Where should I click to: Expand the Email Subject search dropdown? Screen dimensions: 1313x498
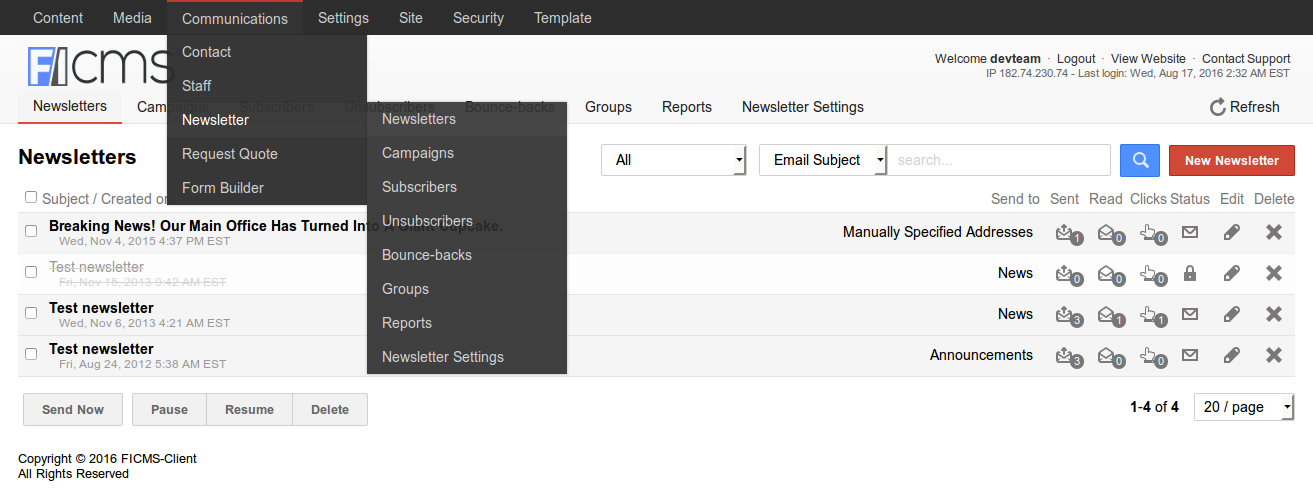pyautogui.click(x=823, y=160)
